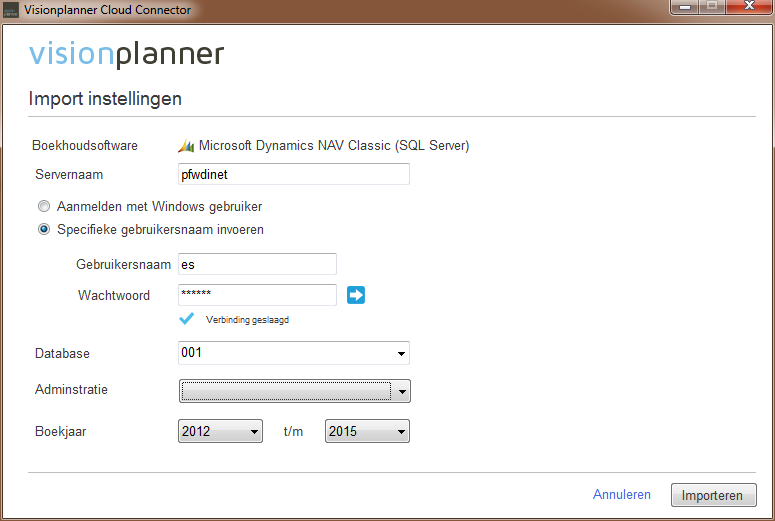The height and width of the screenshot is (521, 775).
Task: Focus the Gebruikersnaam input field
Action: pos(257,264)
